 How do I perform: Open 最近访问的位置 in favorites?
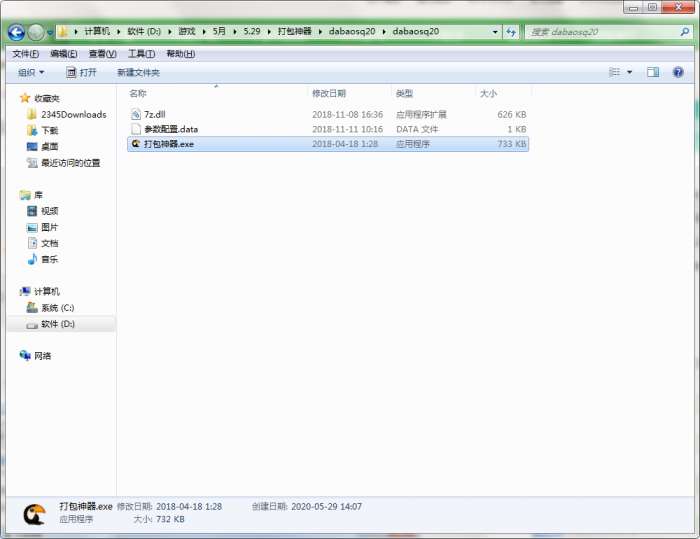pyautogui.click(x=71, y=163)
